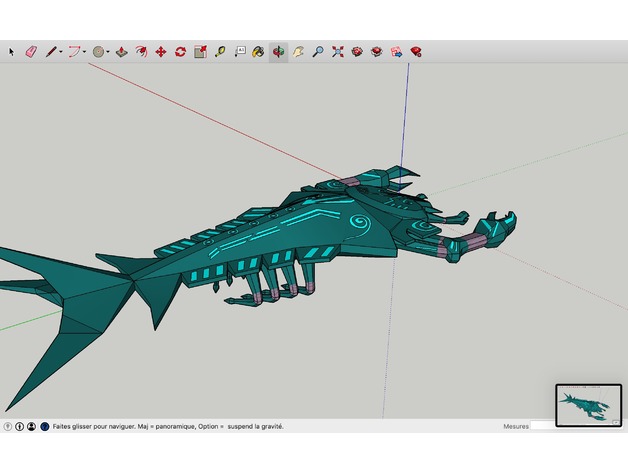Pick the Scale tool
Viewport: 628px width, 472px height.
tap(200, 51)
